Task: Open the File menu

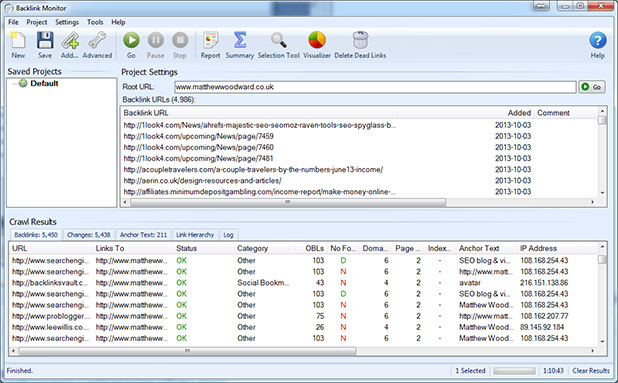Action: [x=13, y=22]
